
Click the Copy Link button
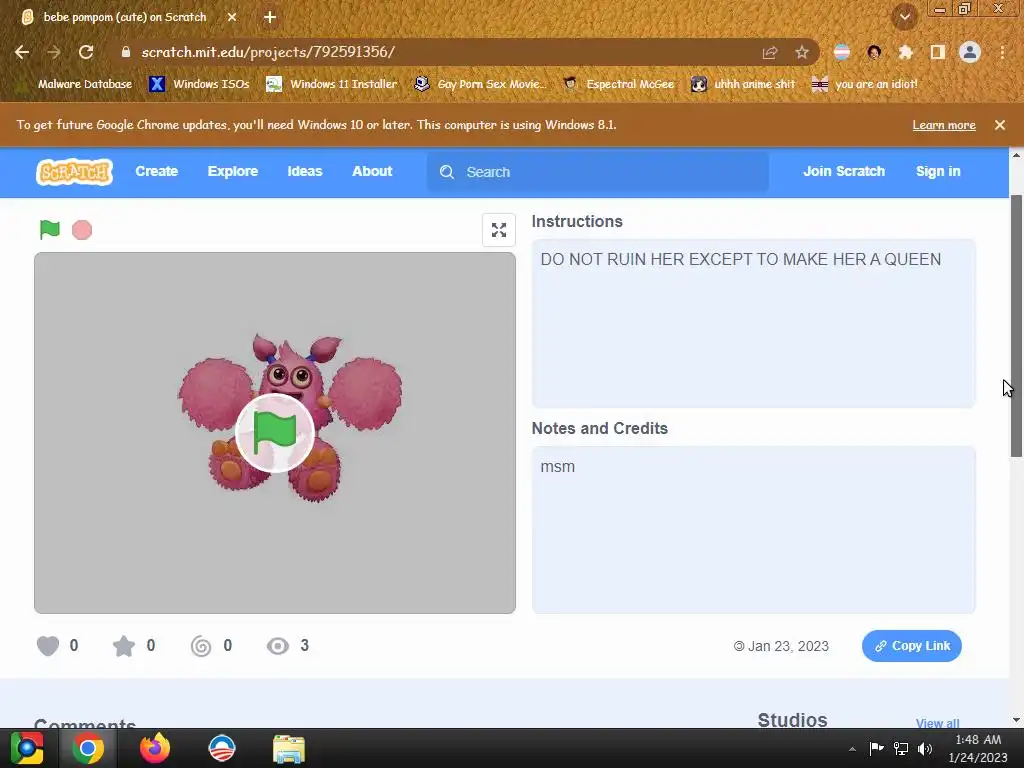(912, 646)
